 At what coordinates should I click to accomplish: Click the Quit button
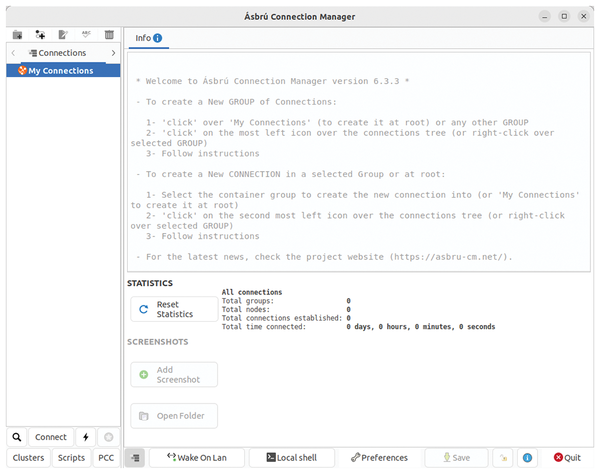(567, 458)
